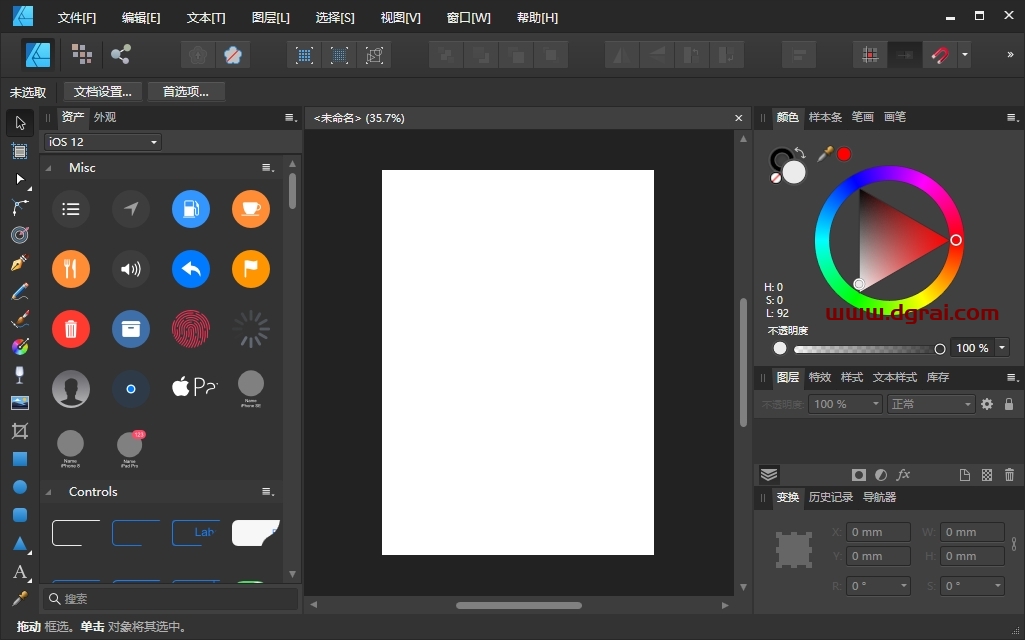Screen dimensions: 1025x640
Task: Select the Place Image tool
Action: coord(20,403)
